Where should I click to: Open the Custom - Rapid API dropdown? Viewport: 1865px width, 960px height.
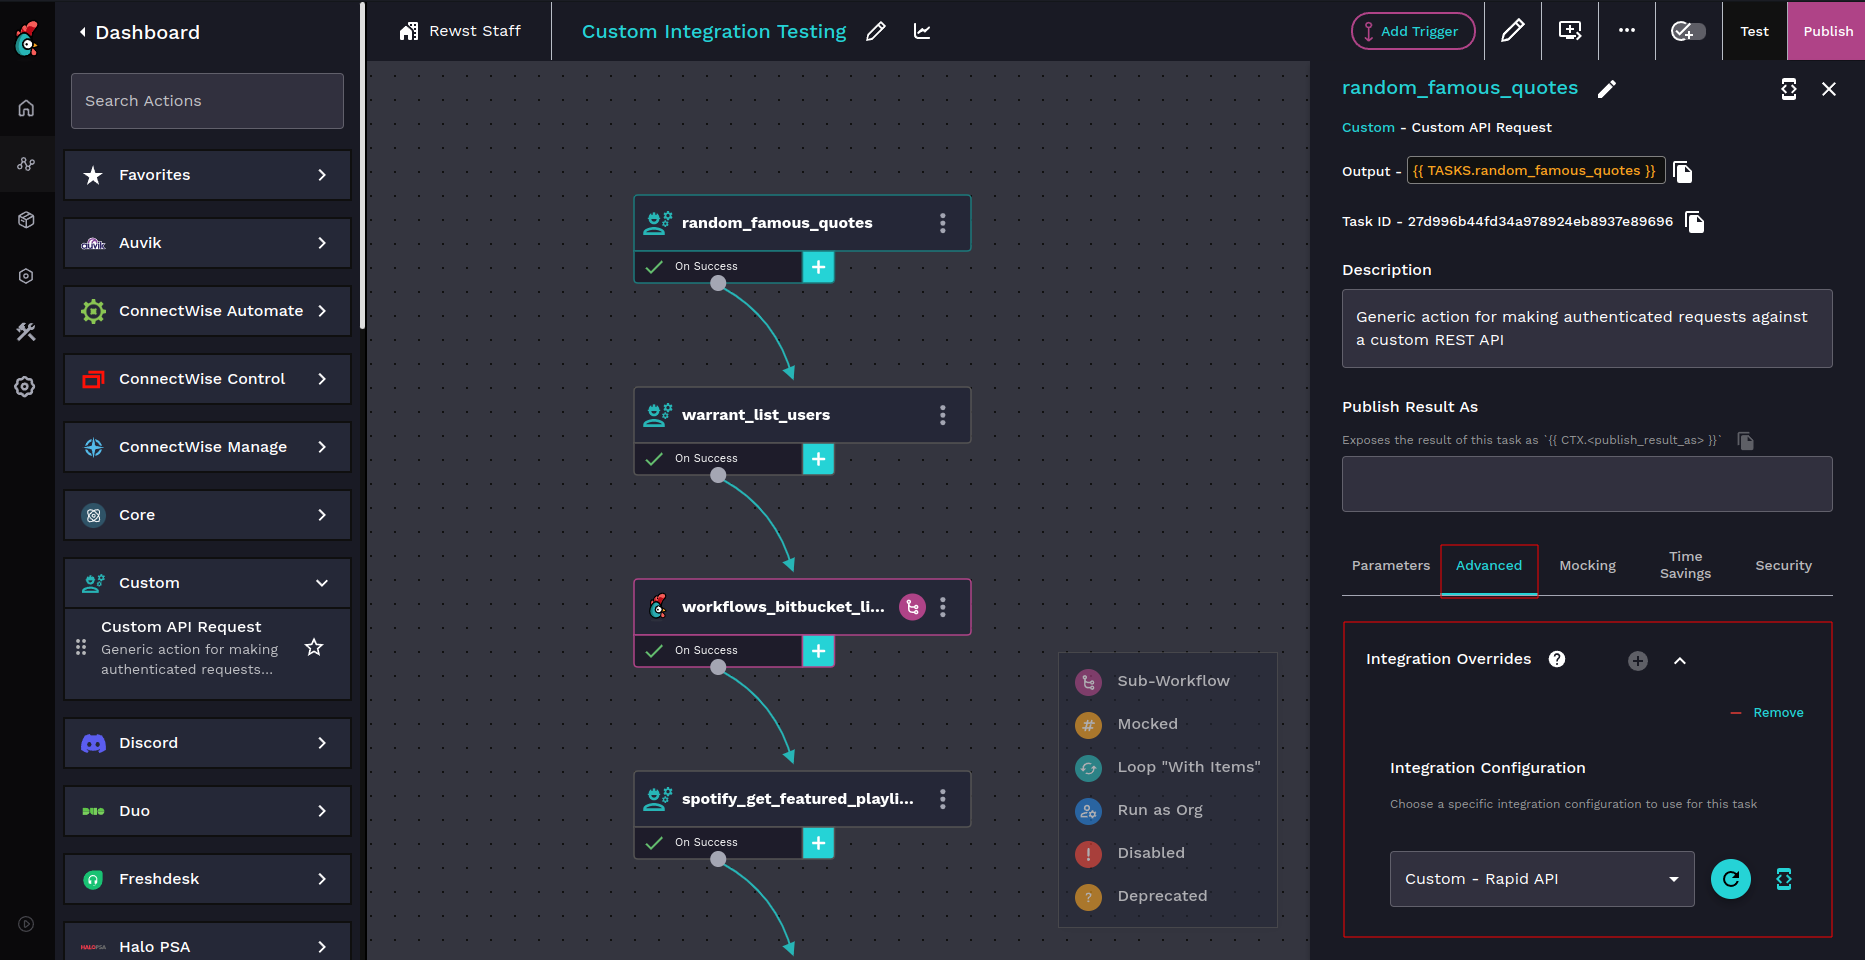point(1541,879)
